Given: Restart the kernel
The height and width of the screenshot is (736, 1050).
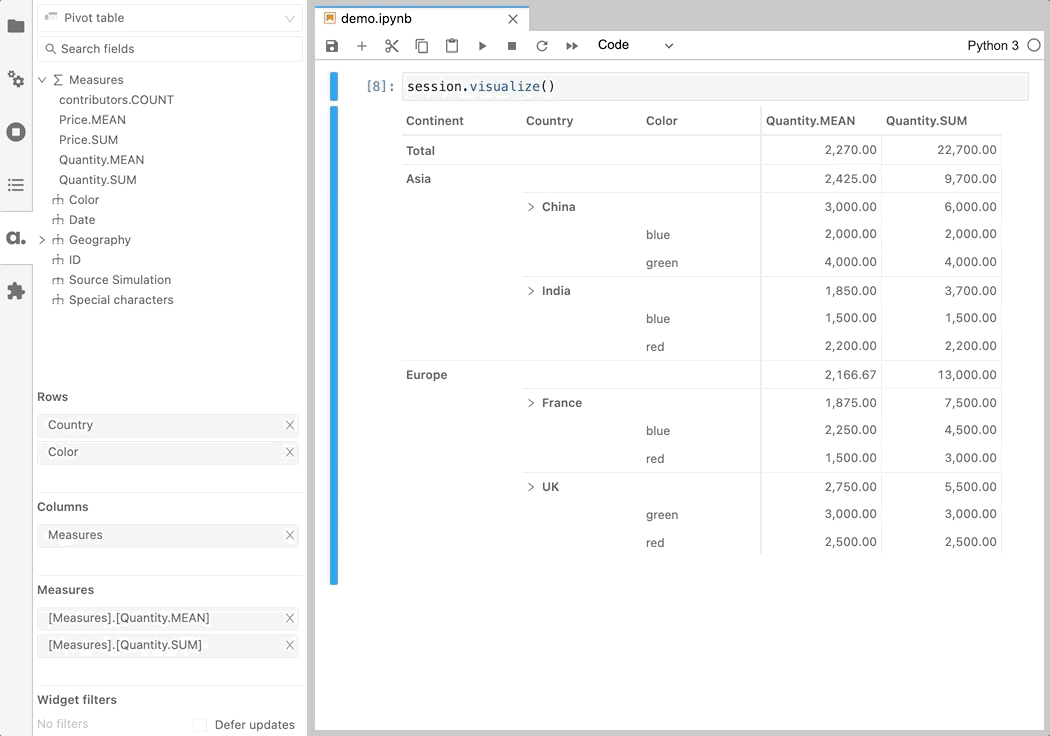Looking at the screenshot, I should 542,46.
